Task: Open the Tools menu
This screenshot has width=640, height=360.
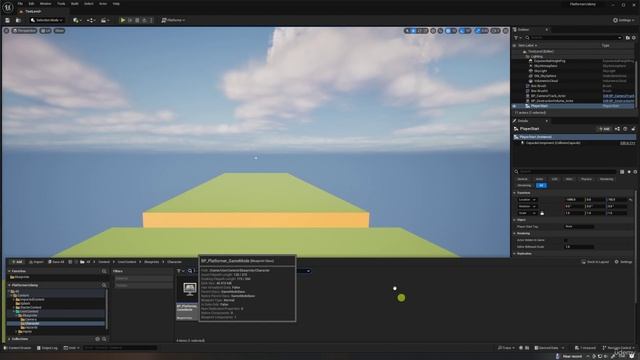Action: pyautogui.click(x=61, y=4)
